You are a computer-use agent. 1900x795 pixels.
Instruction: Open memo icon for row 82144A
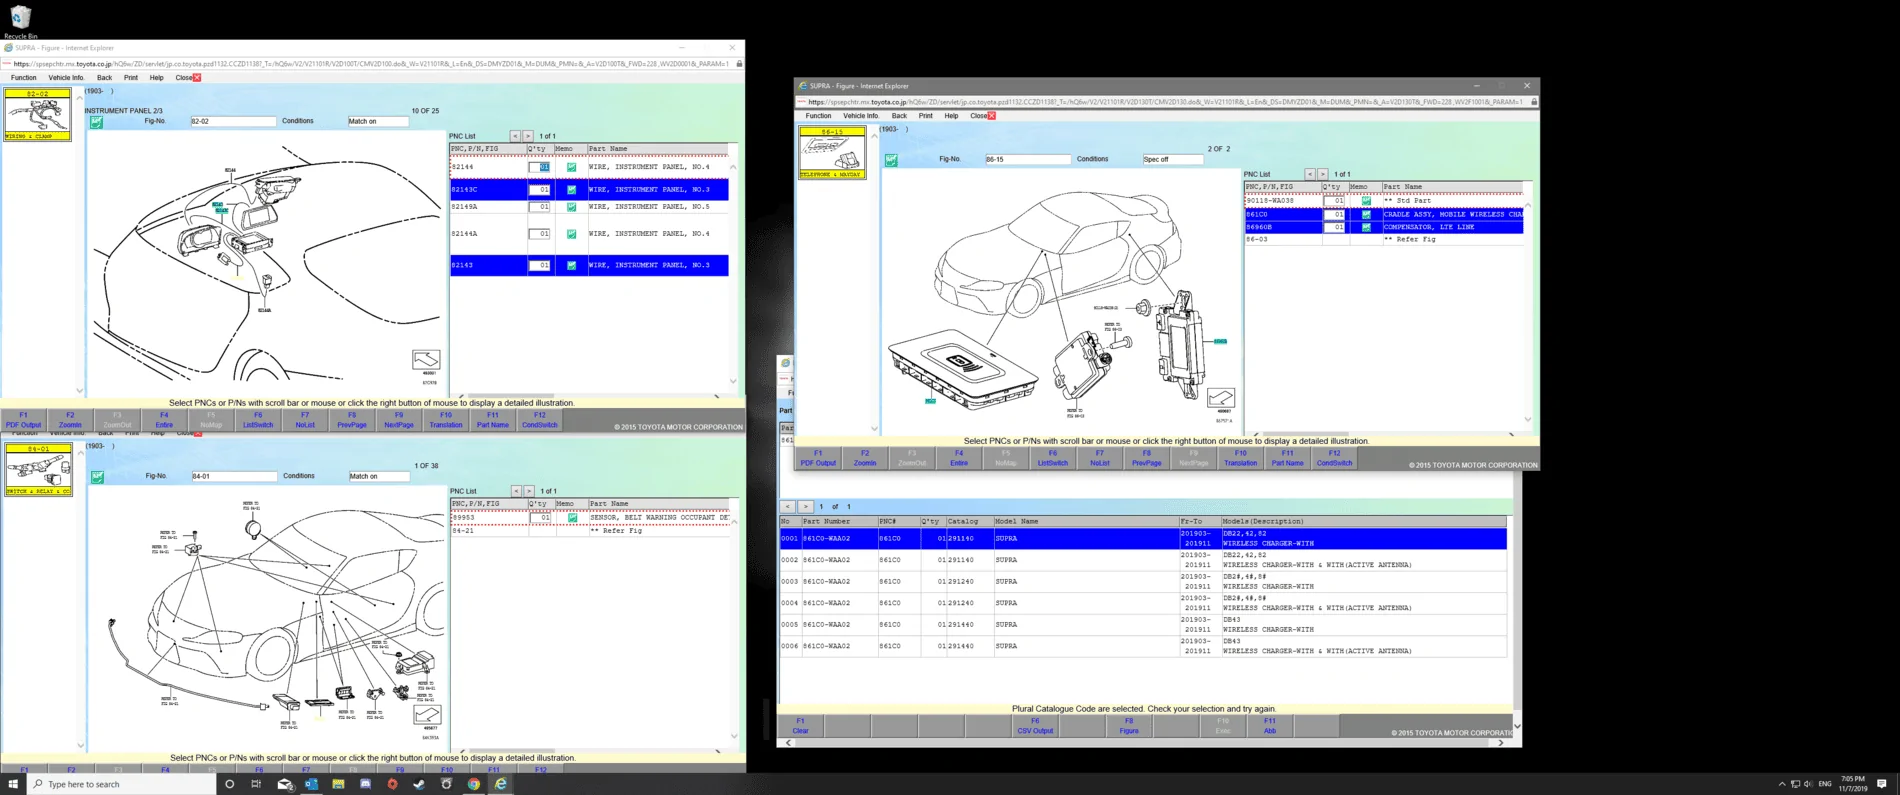pyautogui.click(x=572, y=234)
